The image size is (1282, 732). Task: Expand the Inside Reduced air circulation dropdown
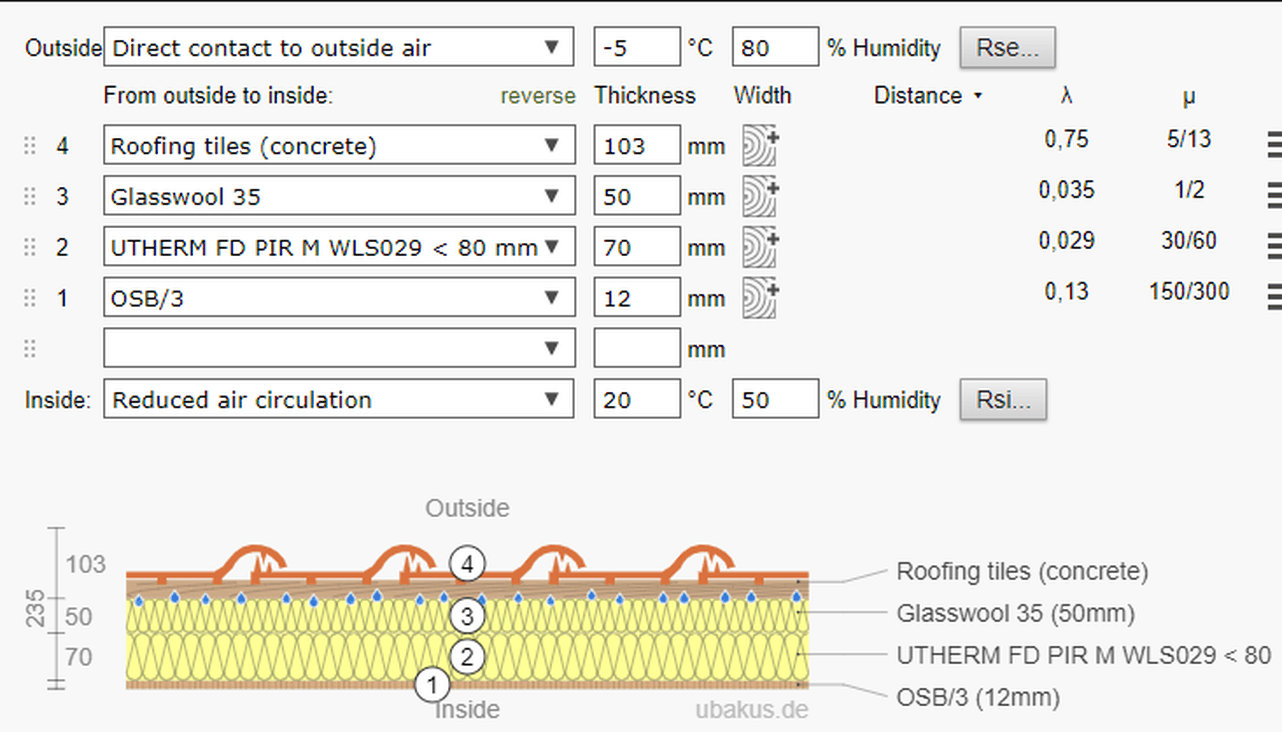(338, 400)
